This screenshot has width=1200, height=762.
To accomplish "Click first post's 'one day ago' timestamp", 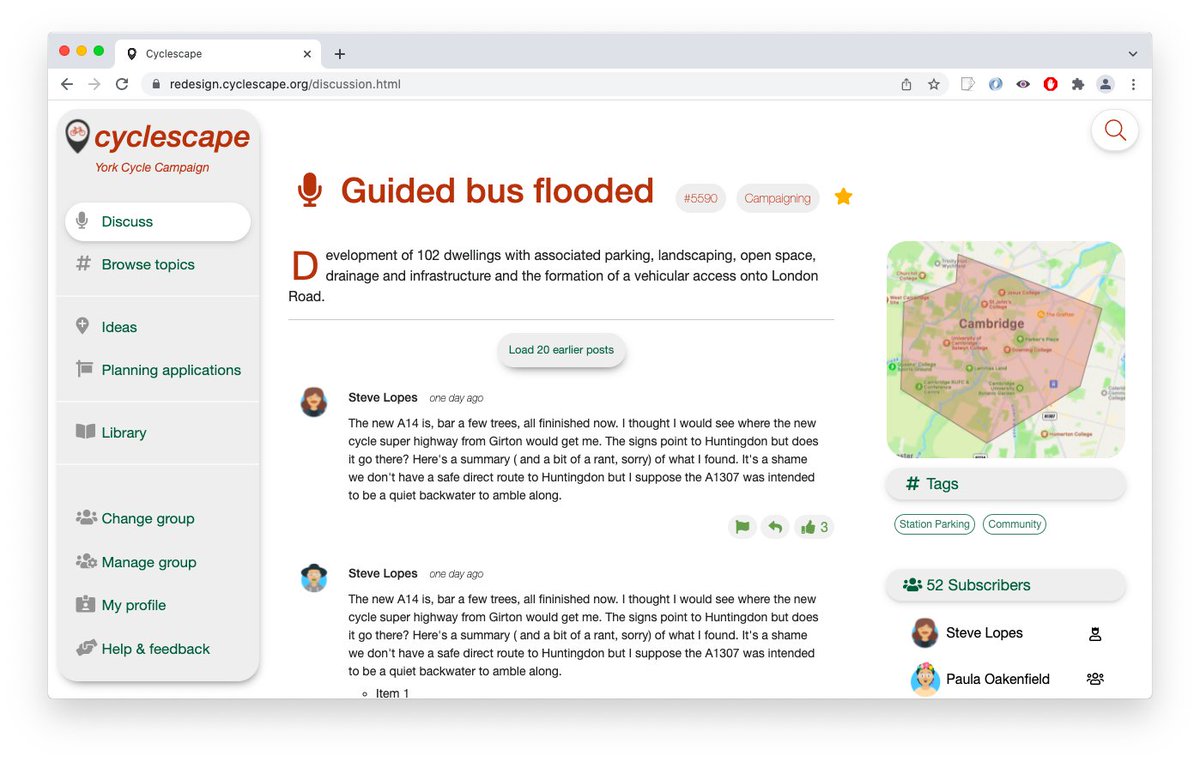I will coord(456,399).
